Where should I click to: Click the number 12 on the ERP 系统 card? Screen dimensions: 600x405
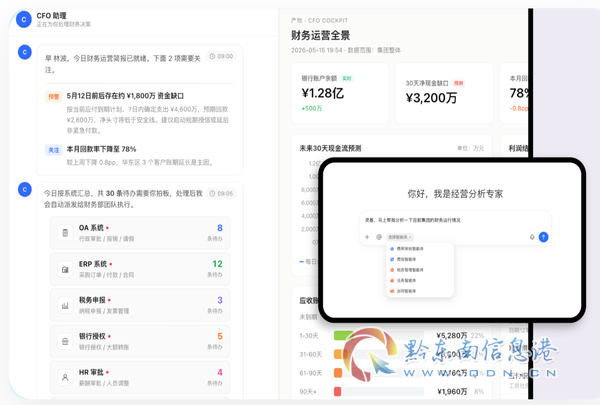(217, 264)
